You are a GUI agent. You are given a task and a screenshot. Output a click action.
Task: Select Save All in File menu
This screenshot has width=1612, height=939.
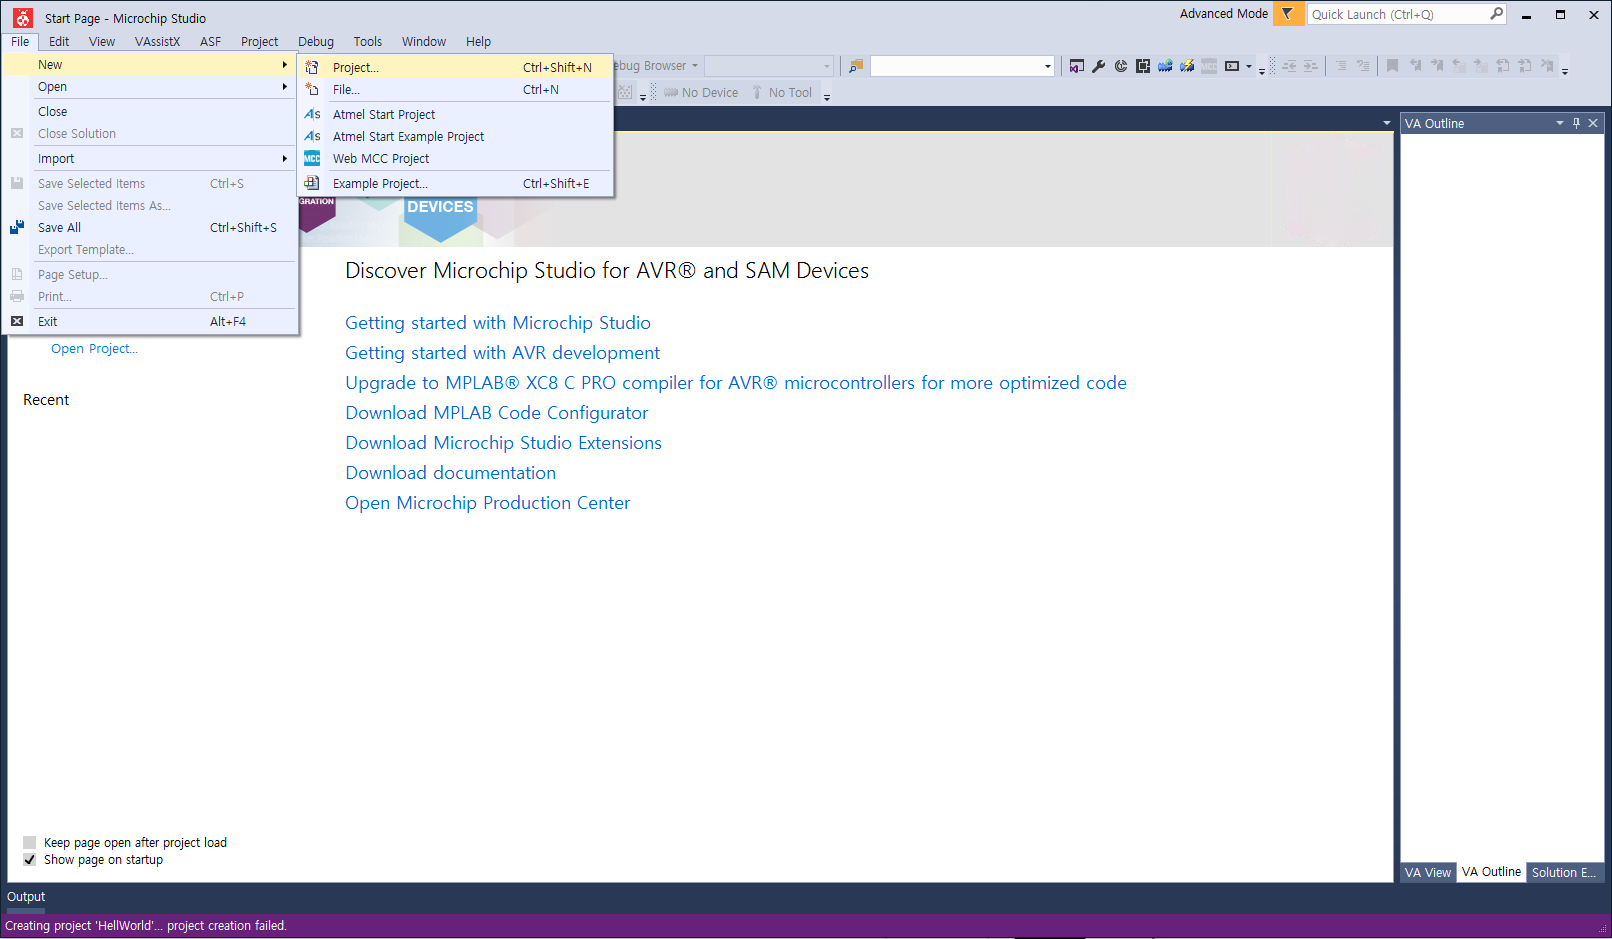(151, 227)
